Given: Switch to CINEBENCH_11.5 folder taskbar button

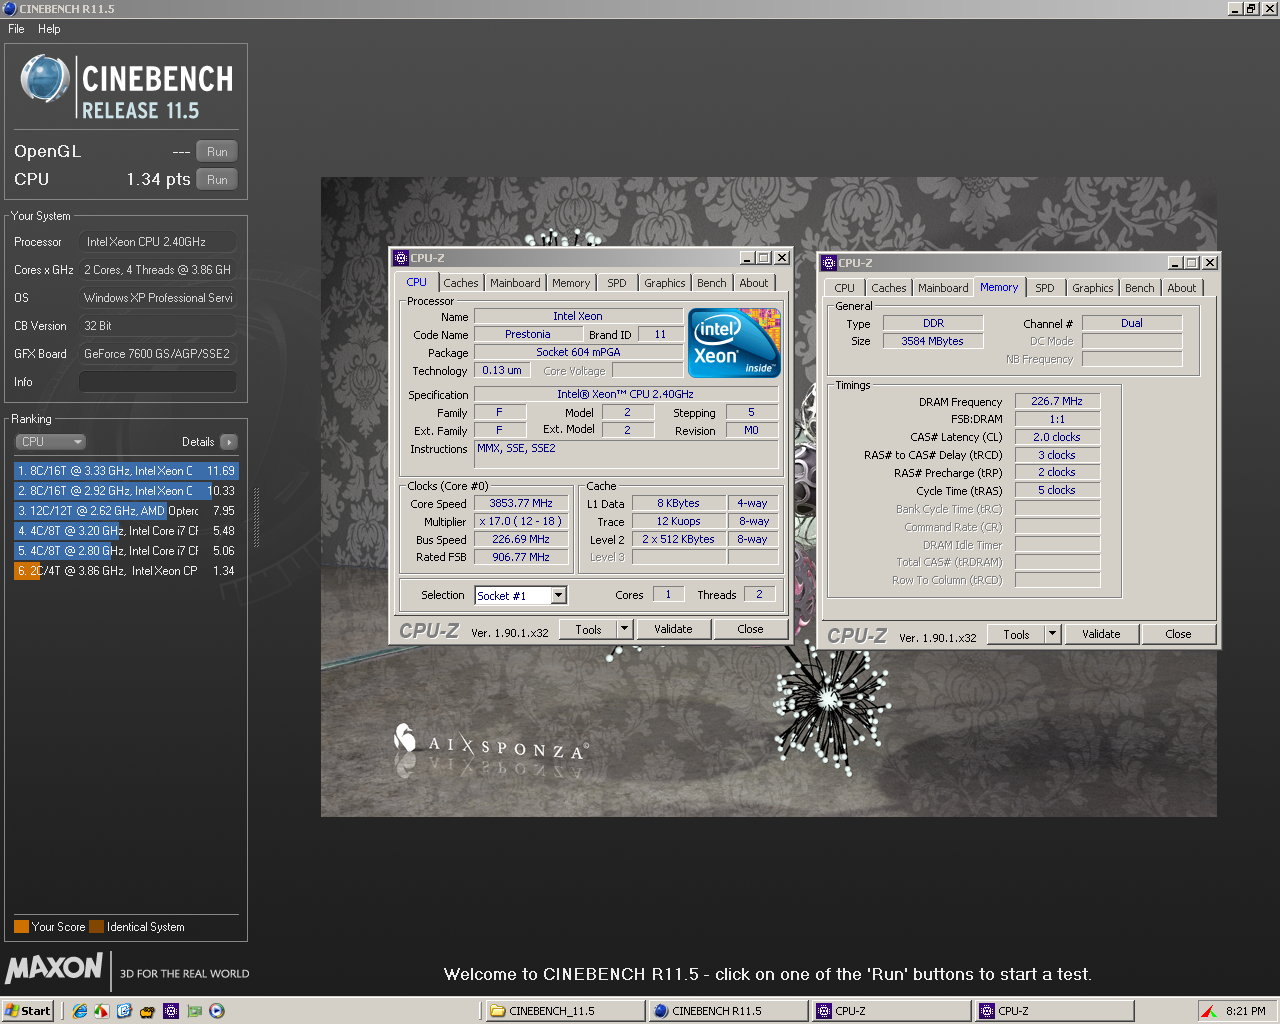Looking at the screenshot, I should (566, 1011).
